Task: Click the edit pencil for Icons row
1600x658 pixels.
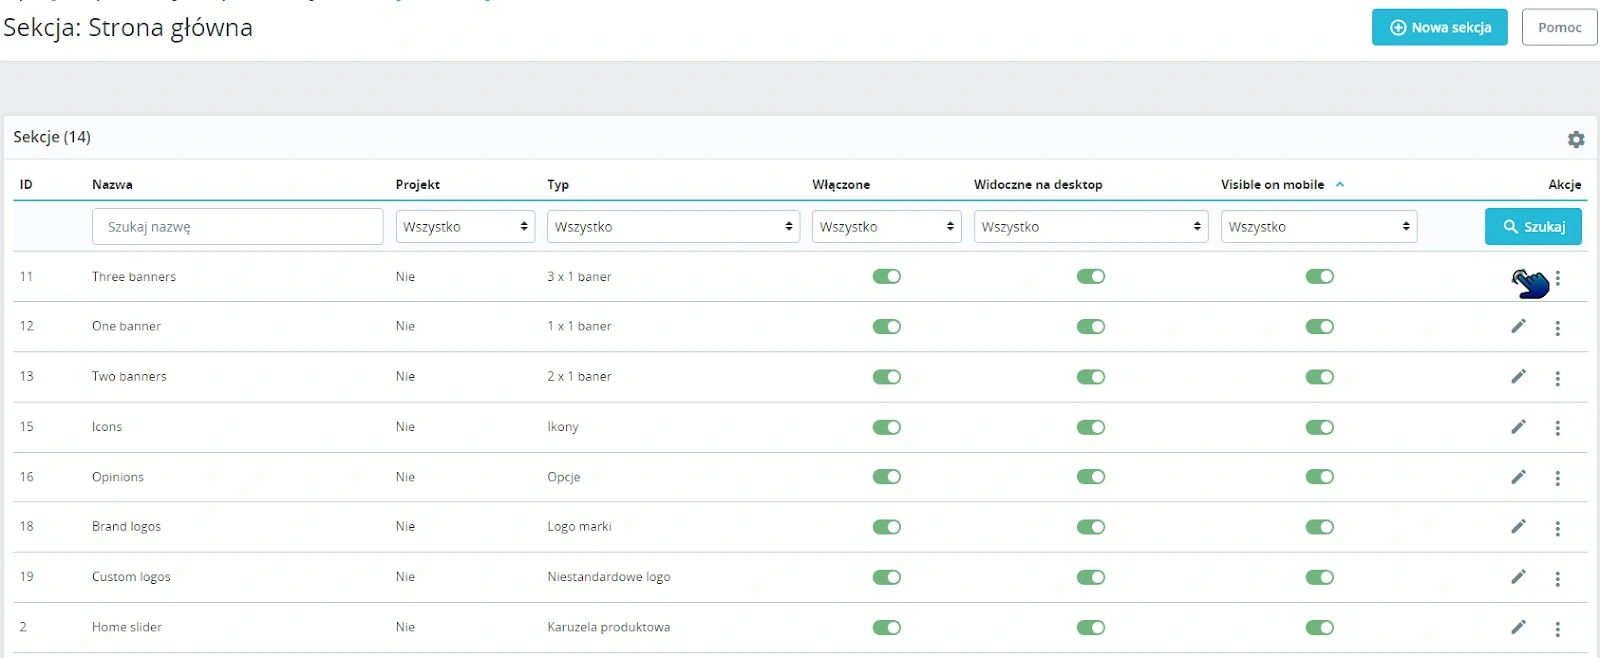Action: click(1518, 427)
